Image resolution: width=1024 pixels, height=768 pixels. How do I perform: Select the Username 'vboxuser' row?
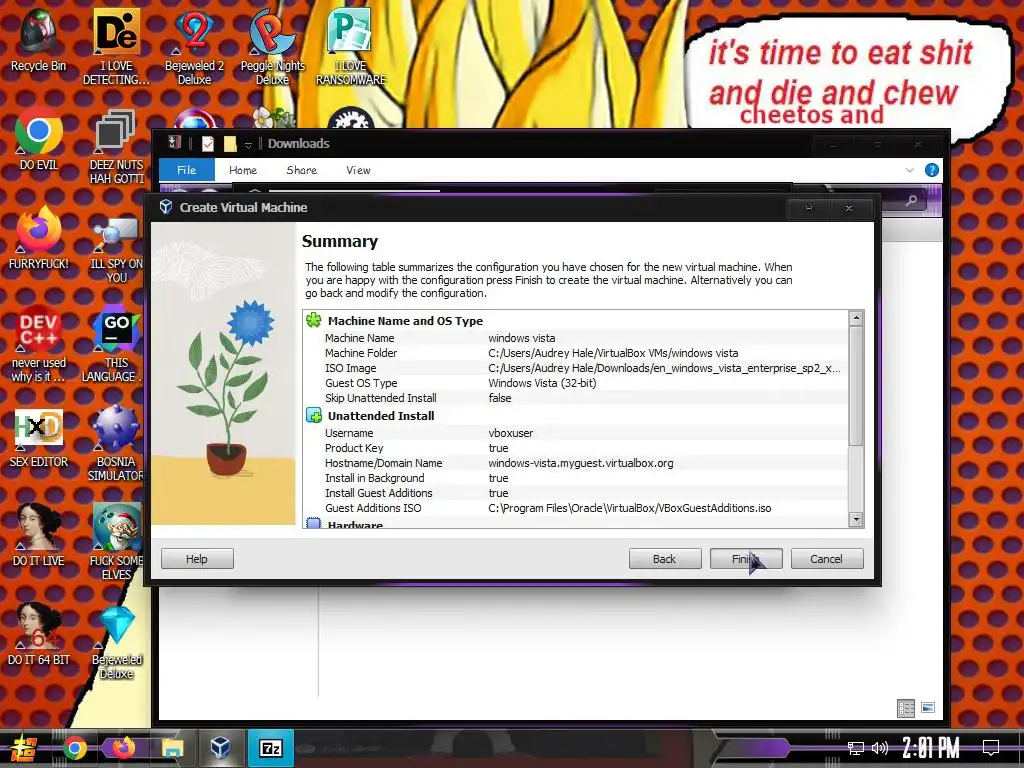click(575, 433)
